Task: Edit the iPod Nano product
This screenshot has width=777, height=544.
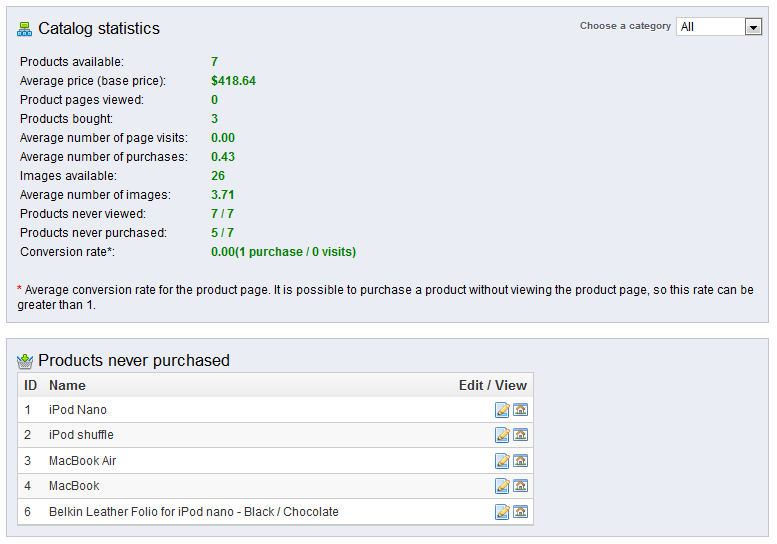Action: [502, 410]
